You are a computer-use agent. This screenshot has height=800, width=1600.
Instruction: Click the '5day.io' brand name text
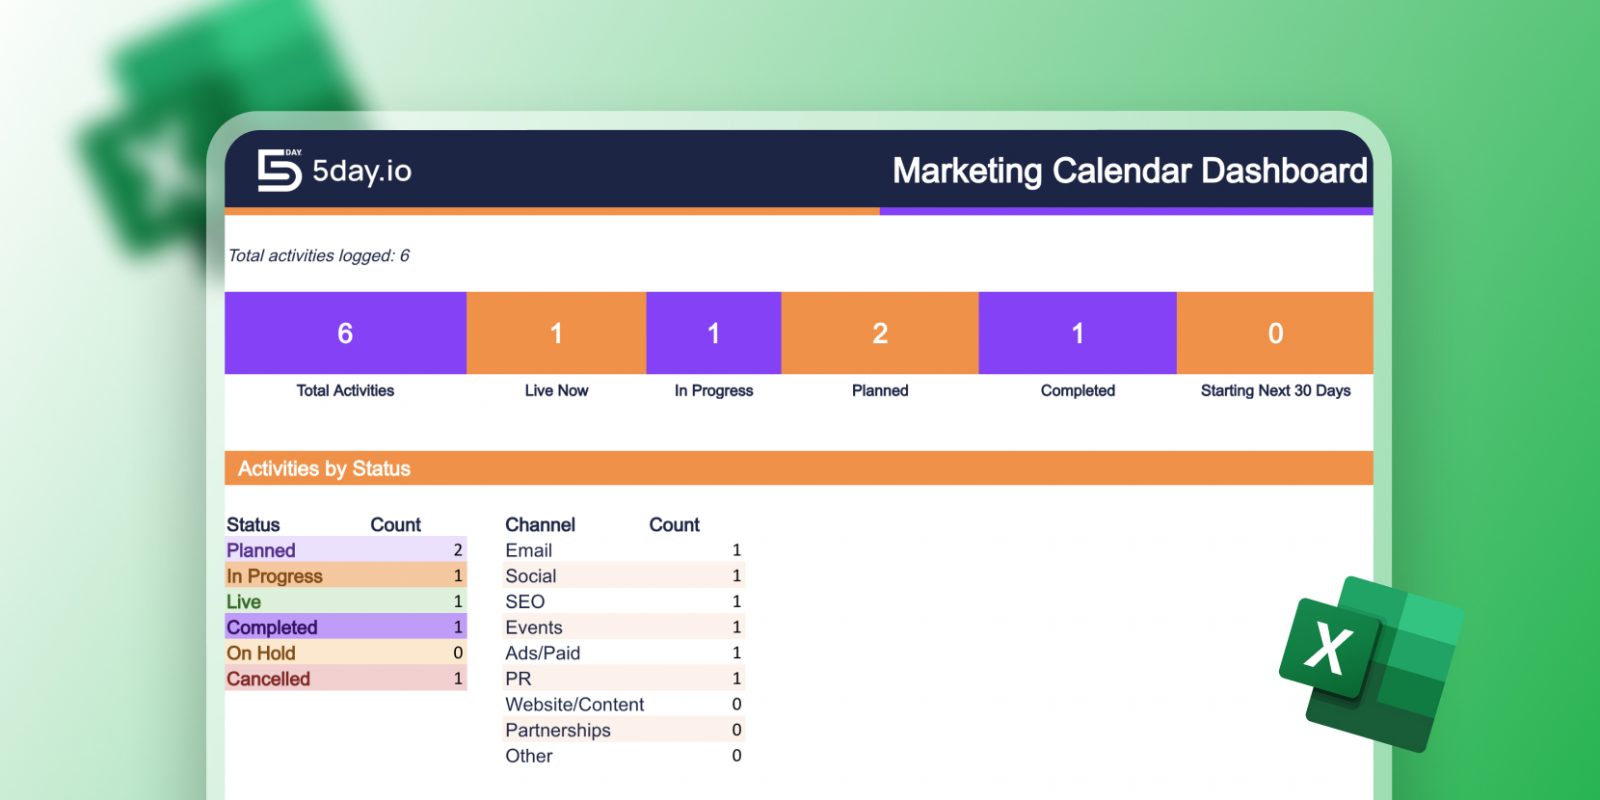[362, 171]
